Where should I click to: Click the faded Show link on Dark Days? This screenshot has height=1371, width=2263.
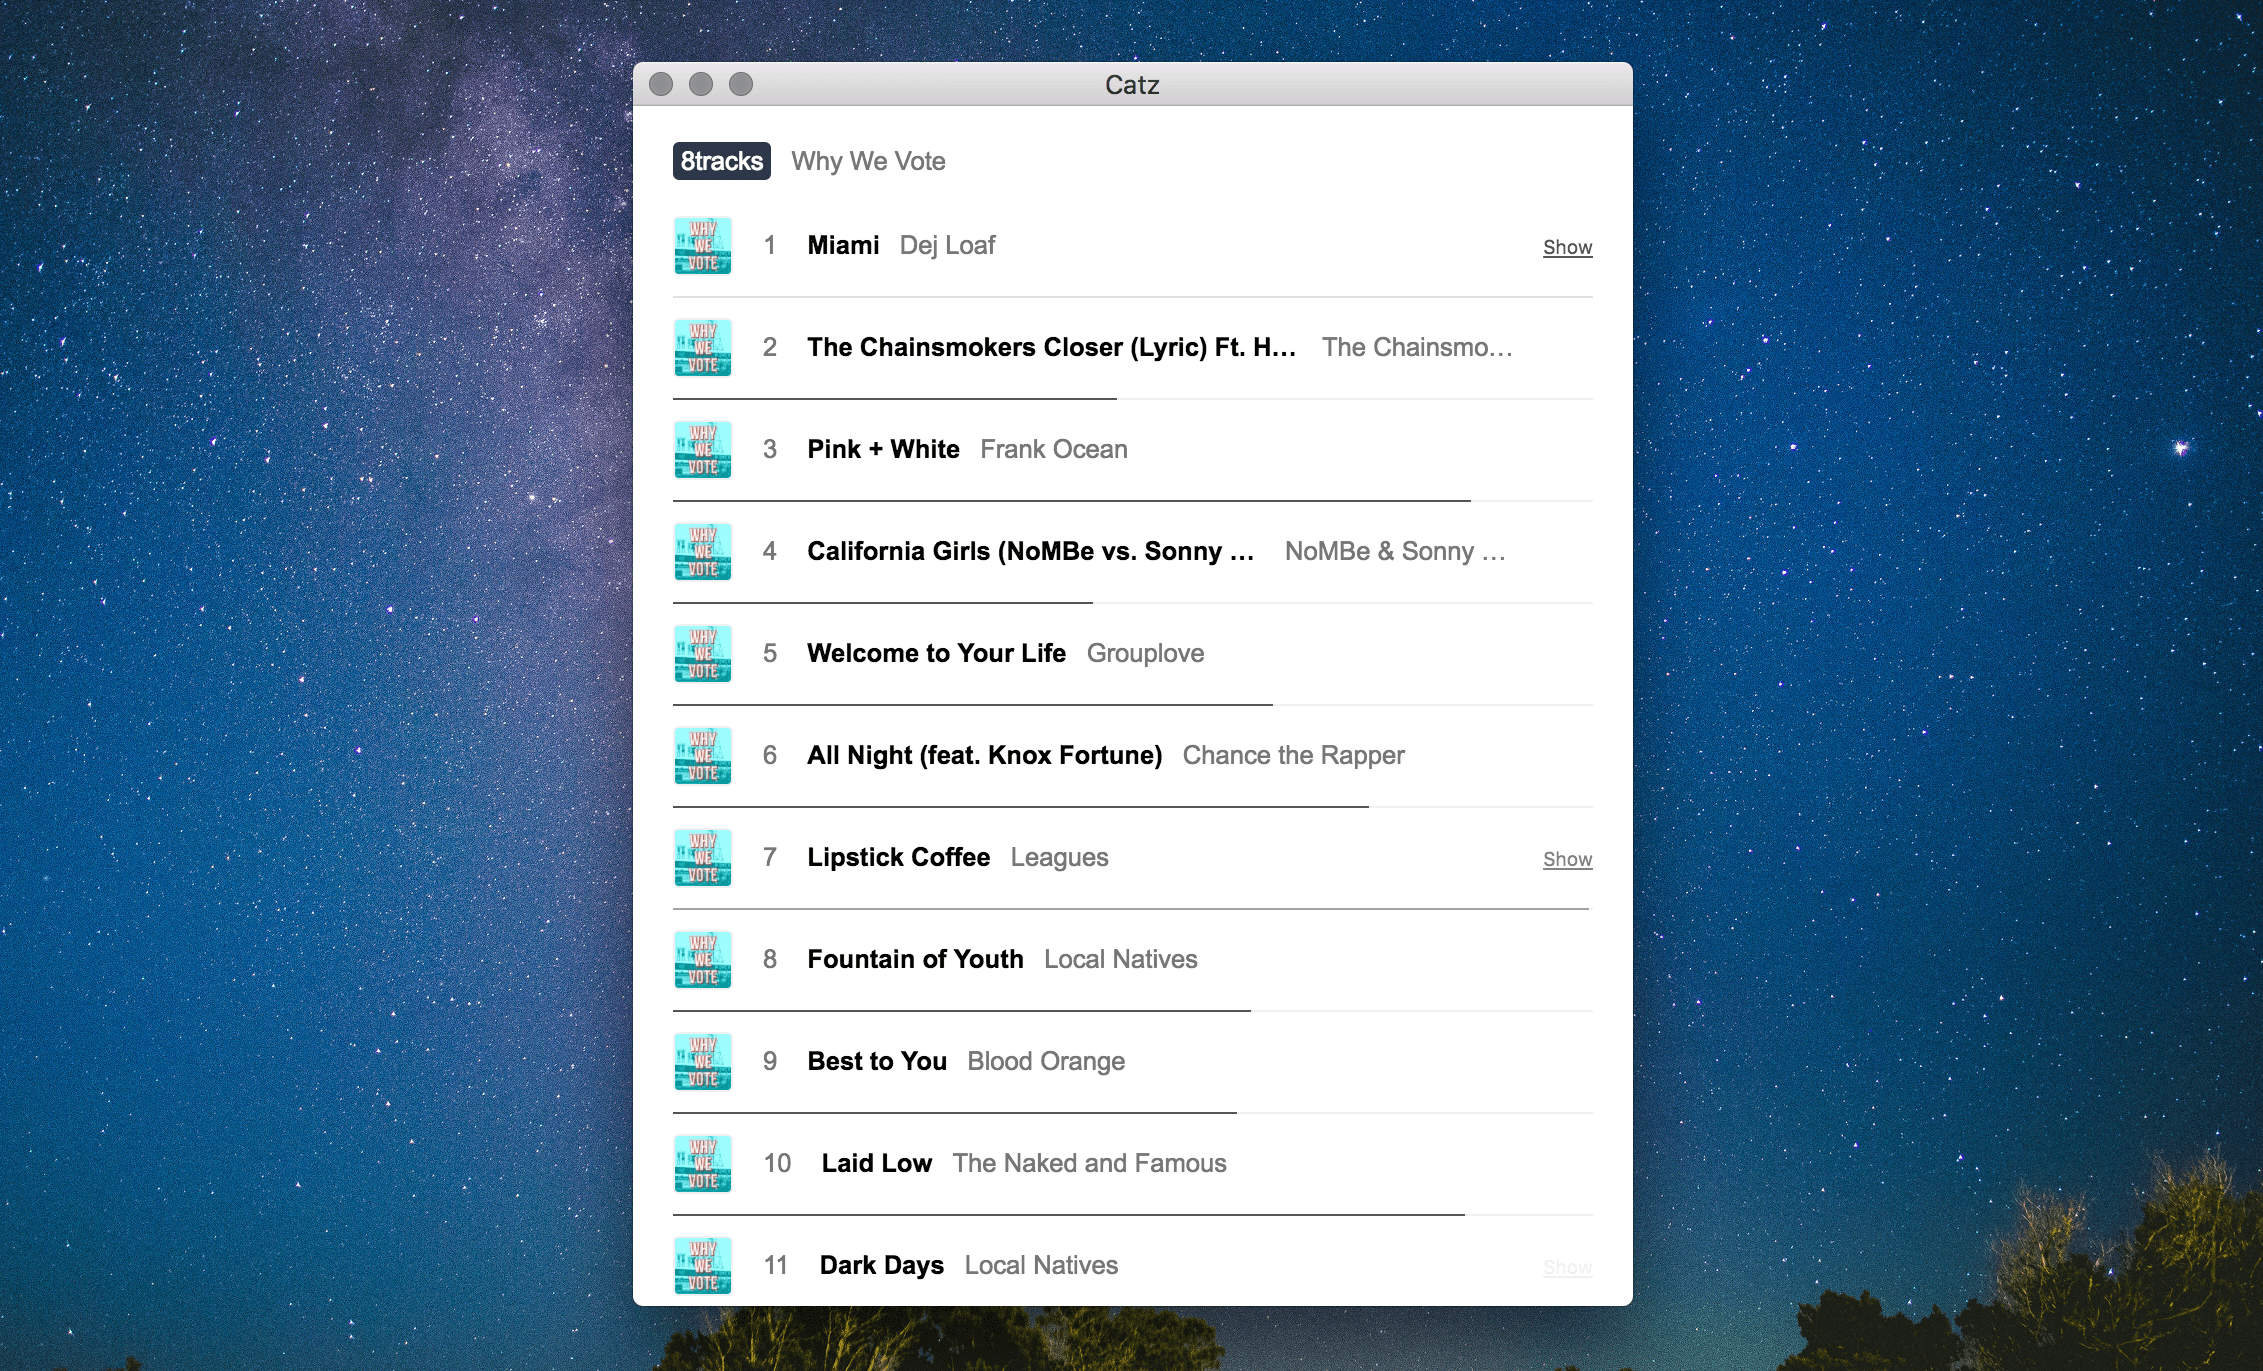1567,1267
